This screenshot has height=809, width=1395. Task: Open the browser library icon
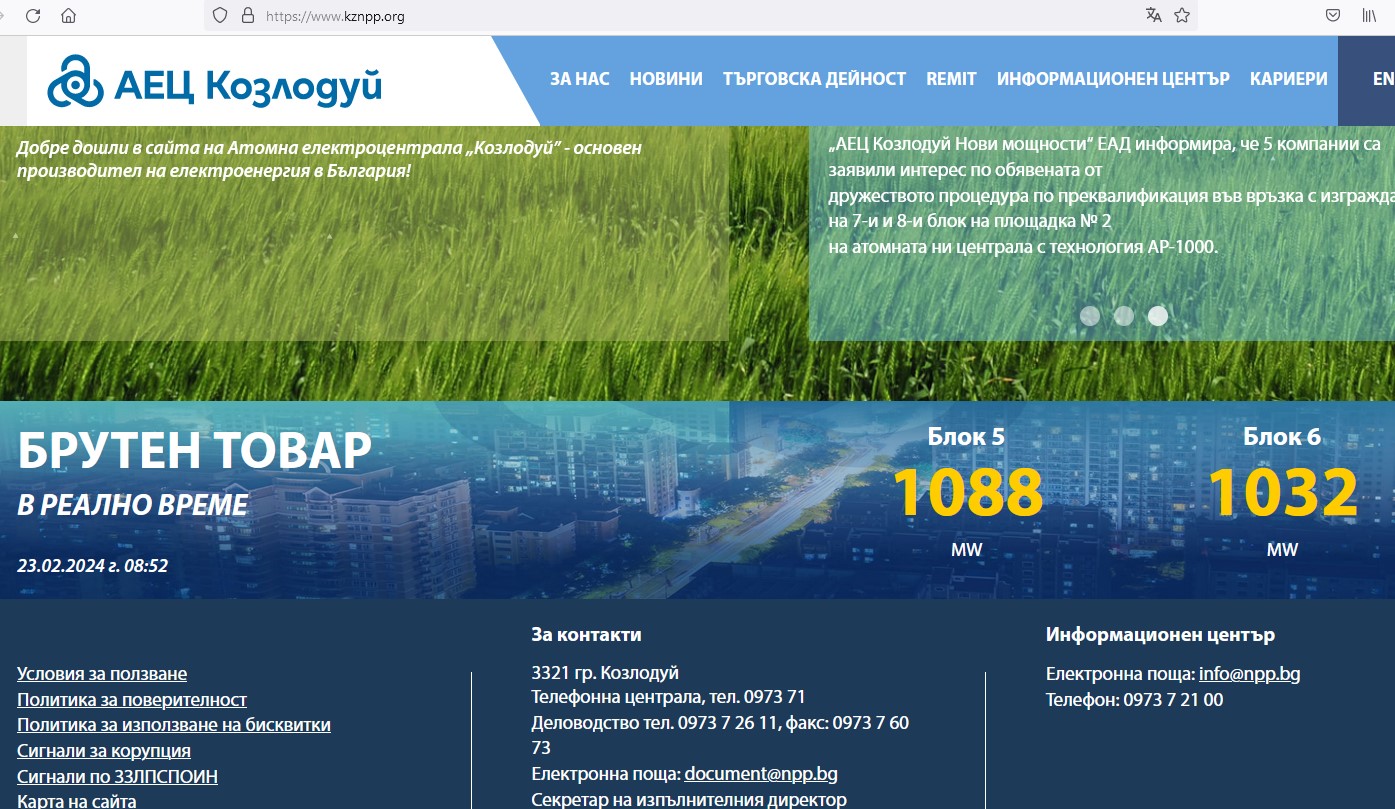tap(1369, 15)
